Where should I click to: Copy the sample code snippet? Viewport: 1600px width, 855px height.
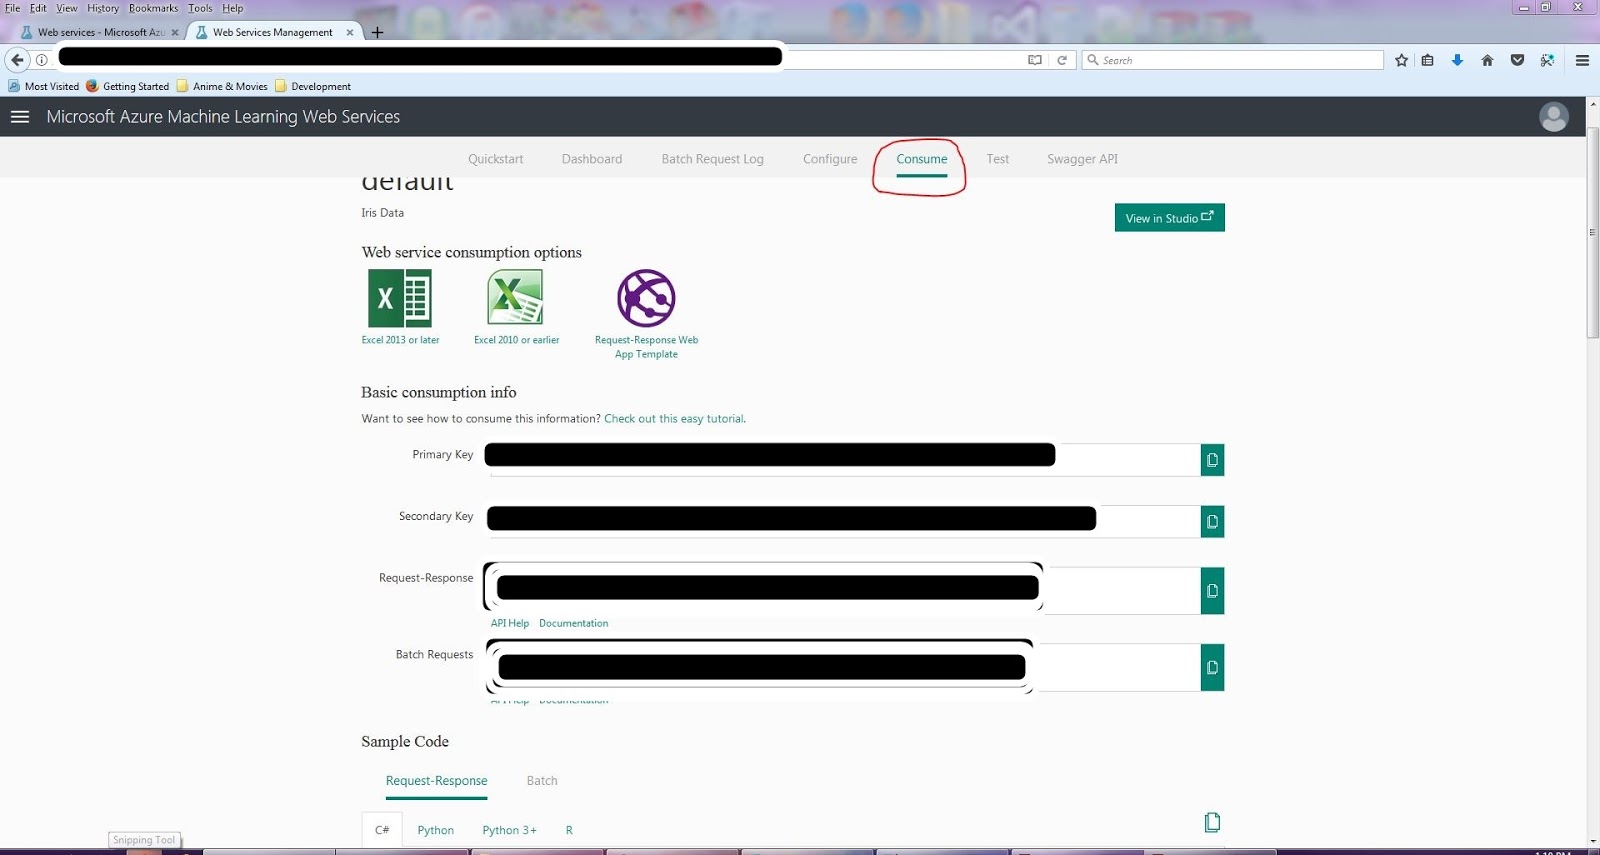(1212, 822)
